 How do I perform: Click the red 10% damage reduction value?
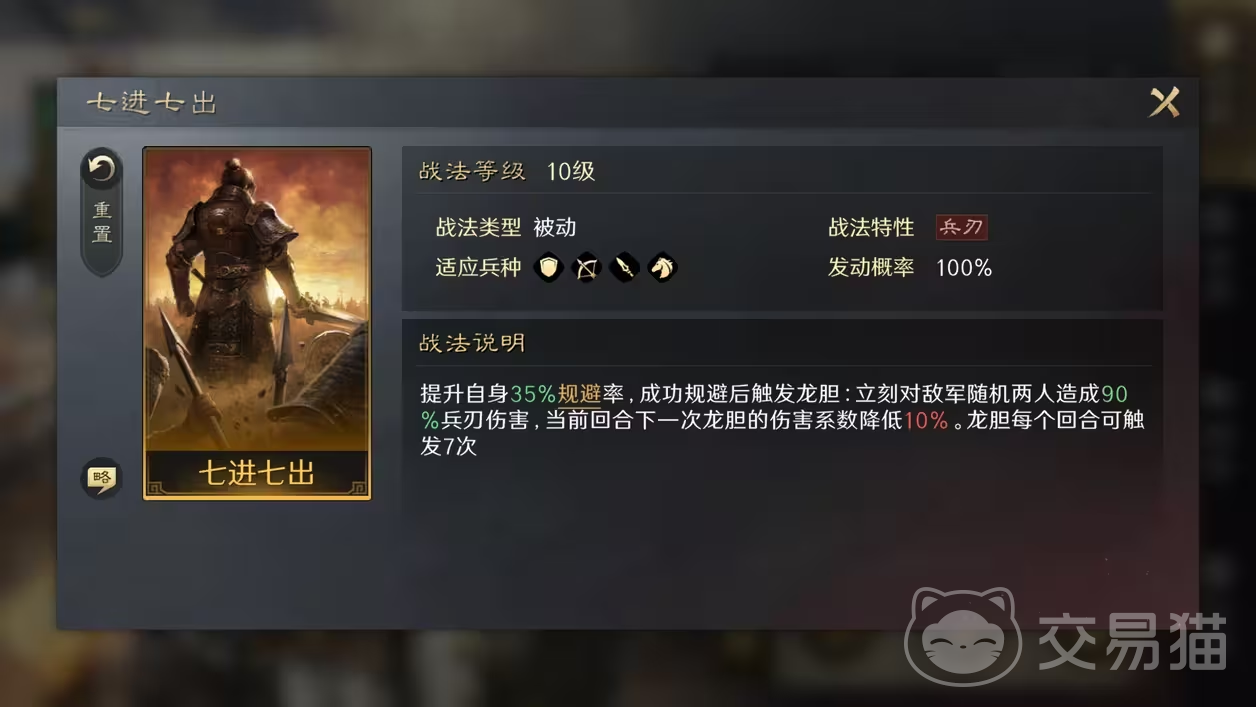tap(926, 420)
